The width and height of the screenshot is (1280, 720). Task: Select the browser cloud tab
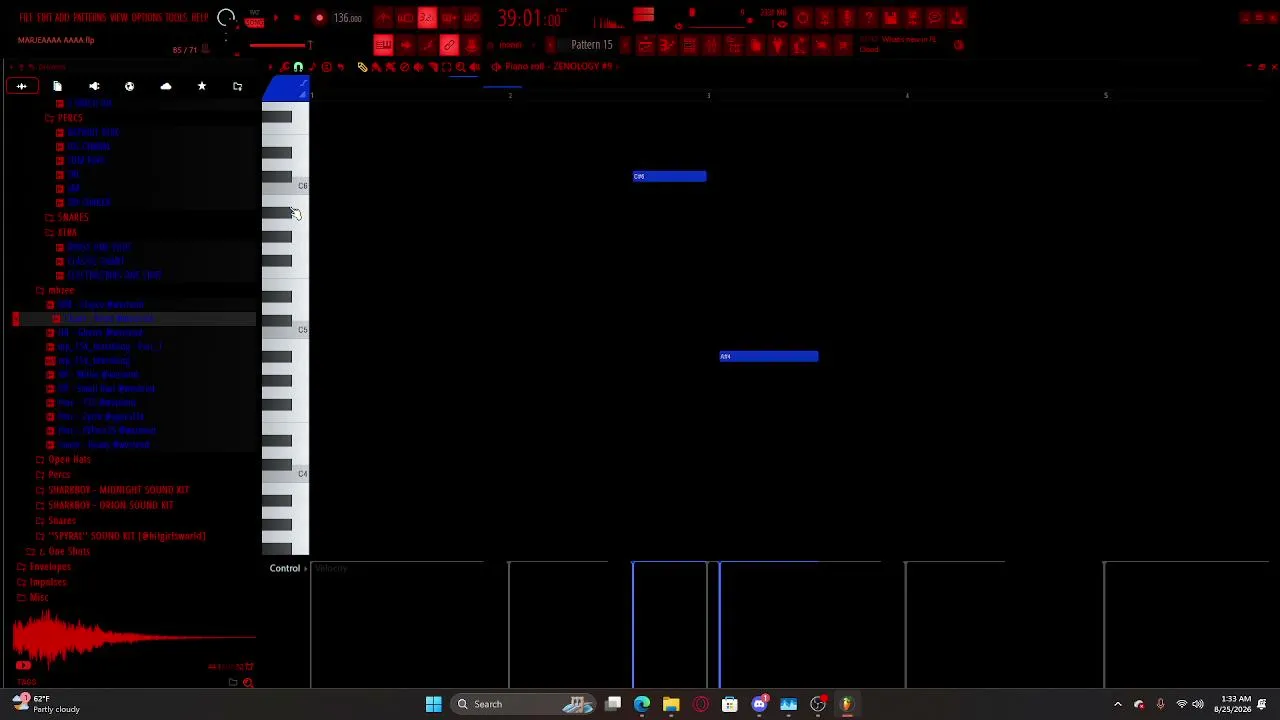(166, 86)
